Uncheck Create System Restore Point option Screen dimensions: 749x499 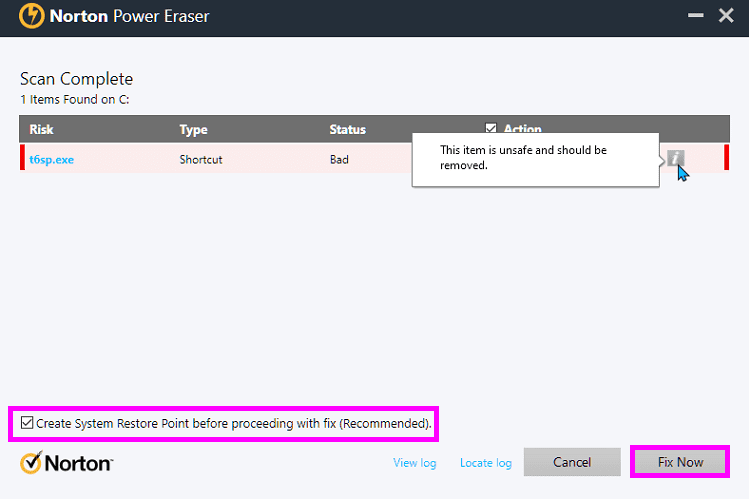27,423
